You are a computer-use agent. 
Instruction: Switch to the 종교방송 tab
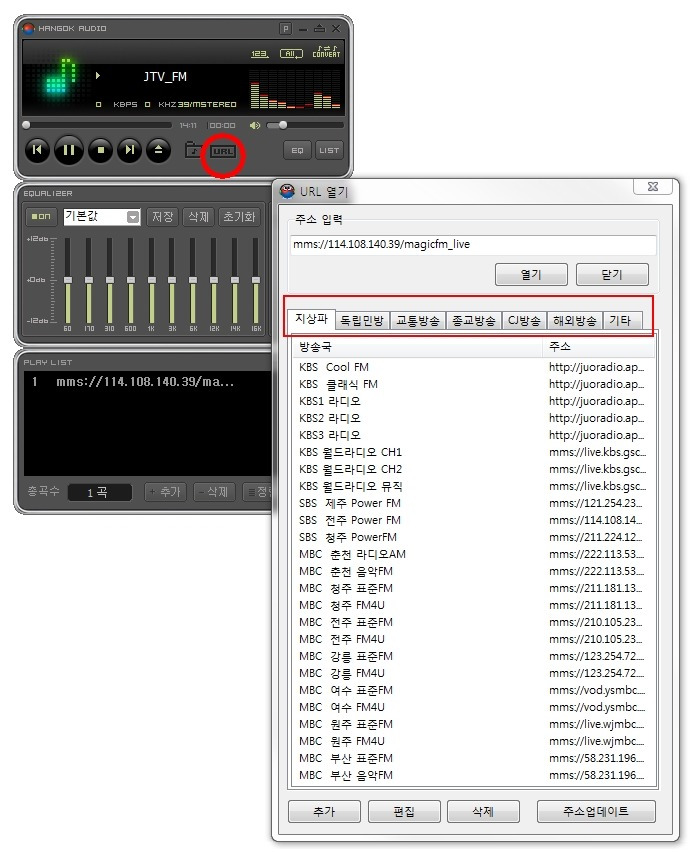pos(474,321)
